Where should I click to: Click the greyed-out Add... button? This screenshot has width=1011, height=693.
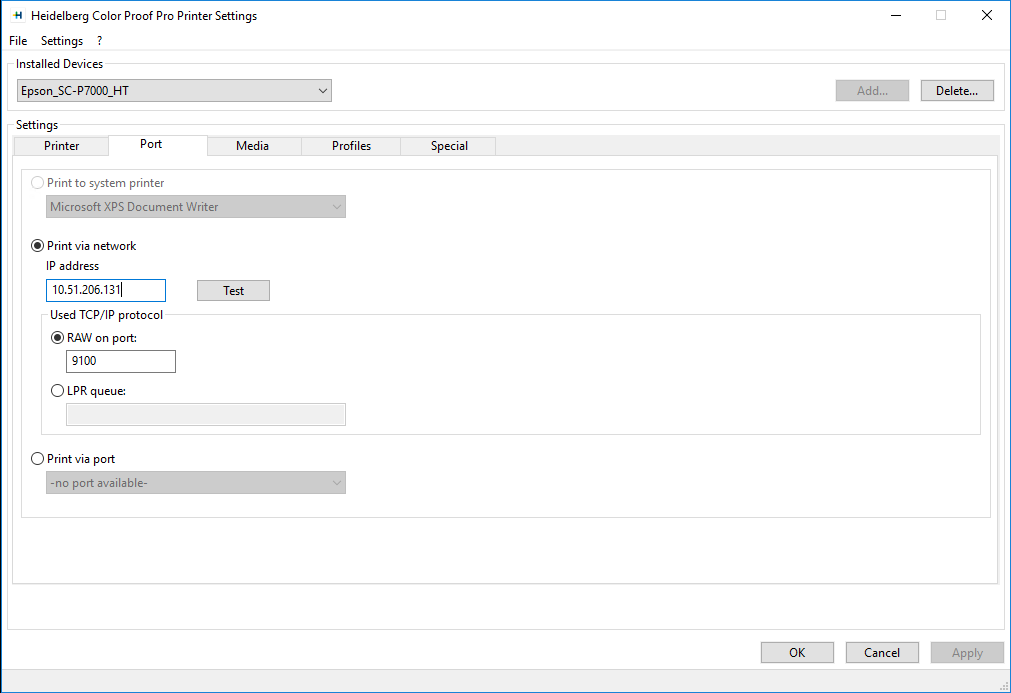pos(872,91)
